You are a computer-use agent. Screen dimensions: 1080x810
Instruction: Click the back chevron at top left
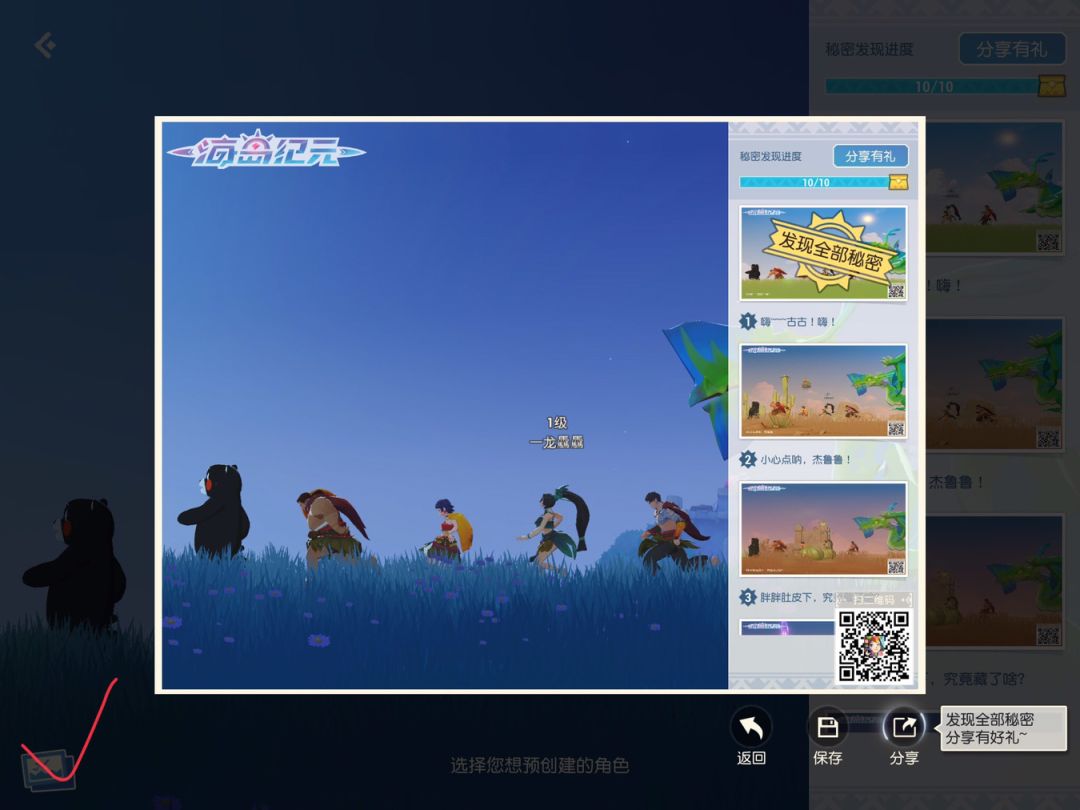(x=45, y=45)
